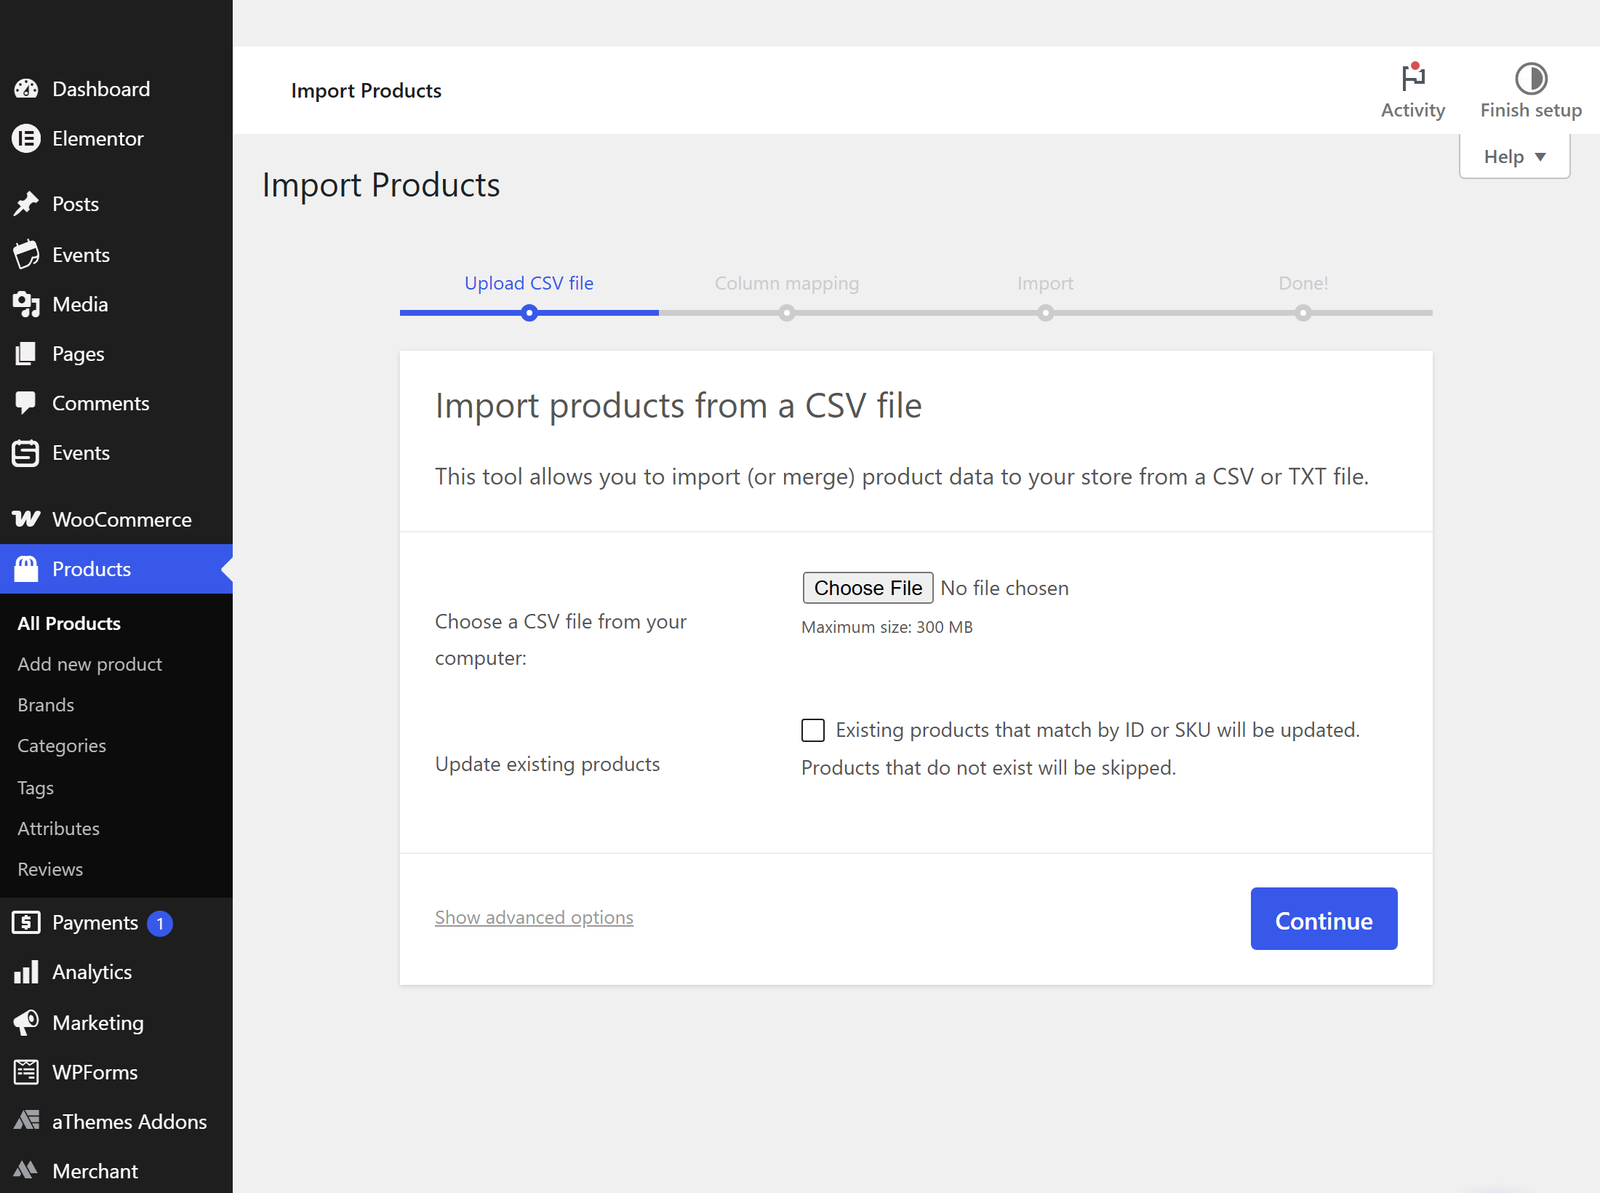Click the Elementor logo icon
The width and height of the screenshot is (1600, 1193).
pos(26,139)
